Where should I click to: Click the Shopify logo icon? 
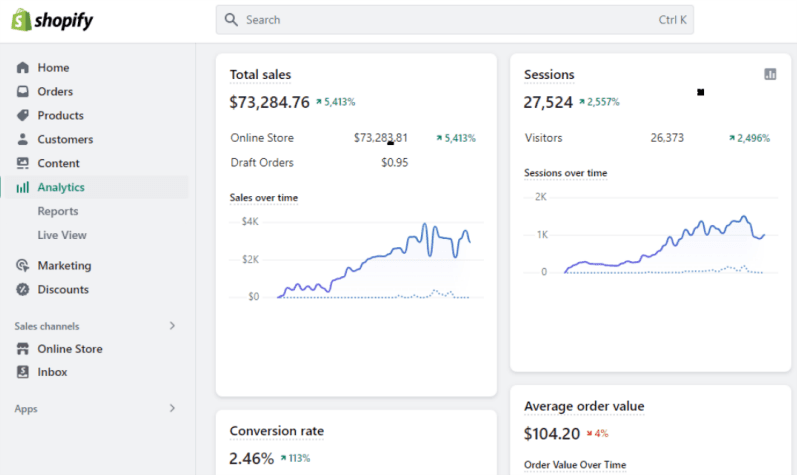pos(22,20)
